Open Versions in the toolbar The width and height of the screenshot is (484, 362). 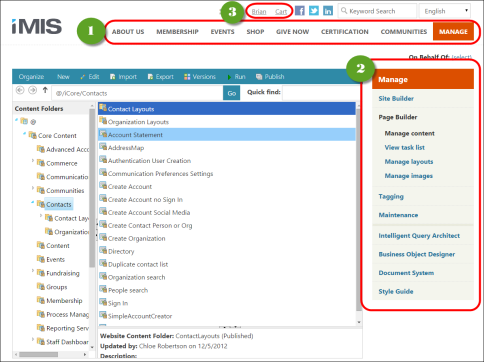200,77
